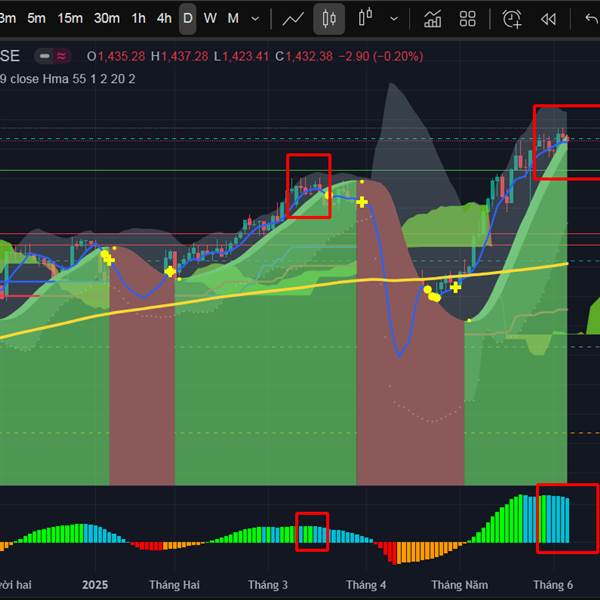The width and height of the screenshot is (600, 600).
Task: Select the 15m timeframe
Action: pyautogui.click(x=70, y=18)
